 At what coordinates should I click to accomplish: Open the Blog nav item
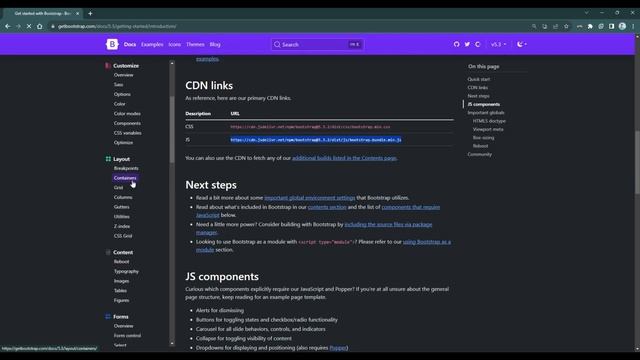tap(215, 44)
